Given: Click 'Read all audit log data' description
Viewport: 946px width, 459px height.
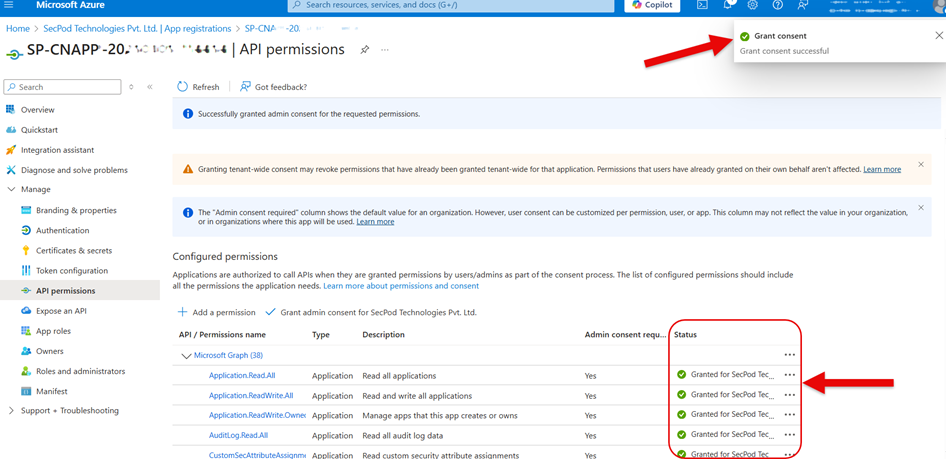Looking at the screenshot, I should point(404,435).
